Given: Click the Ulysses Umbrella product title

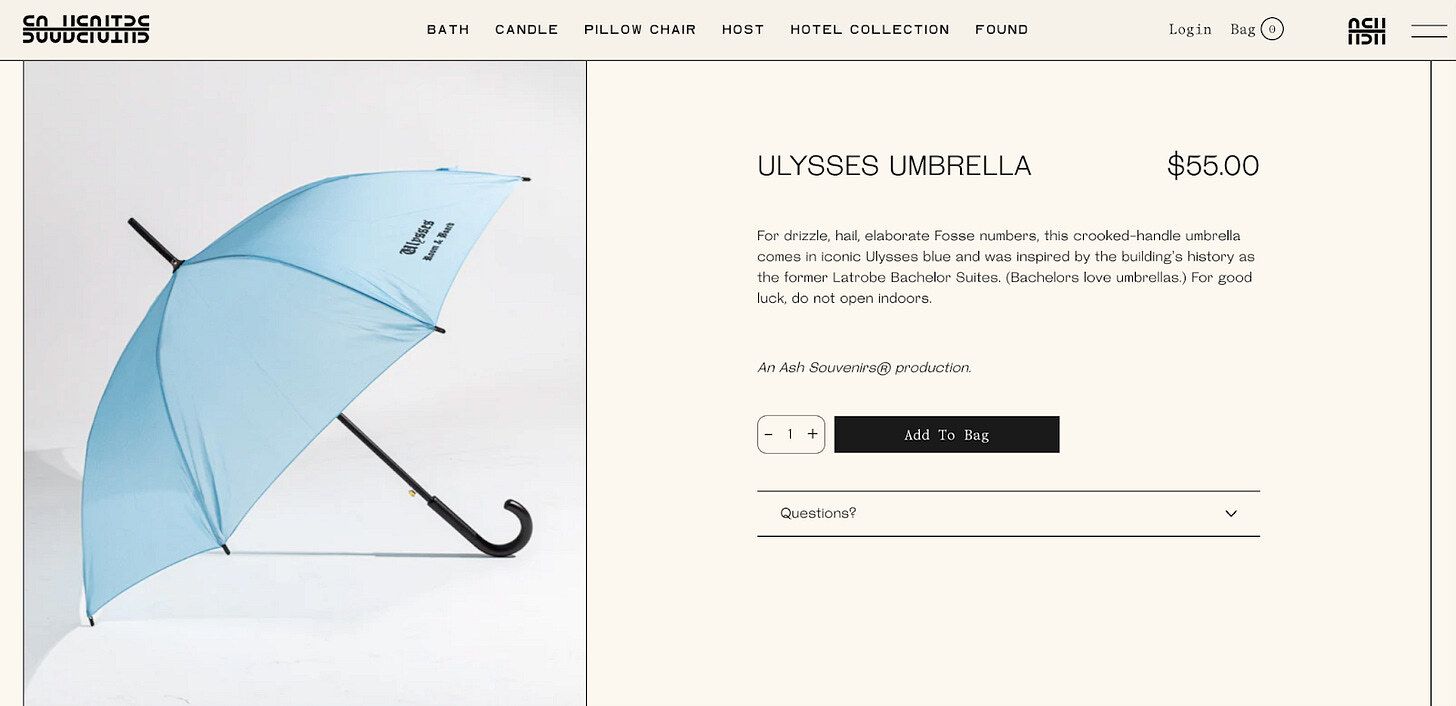Looking at the screenshot, I should [894, 166].
